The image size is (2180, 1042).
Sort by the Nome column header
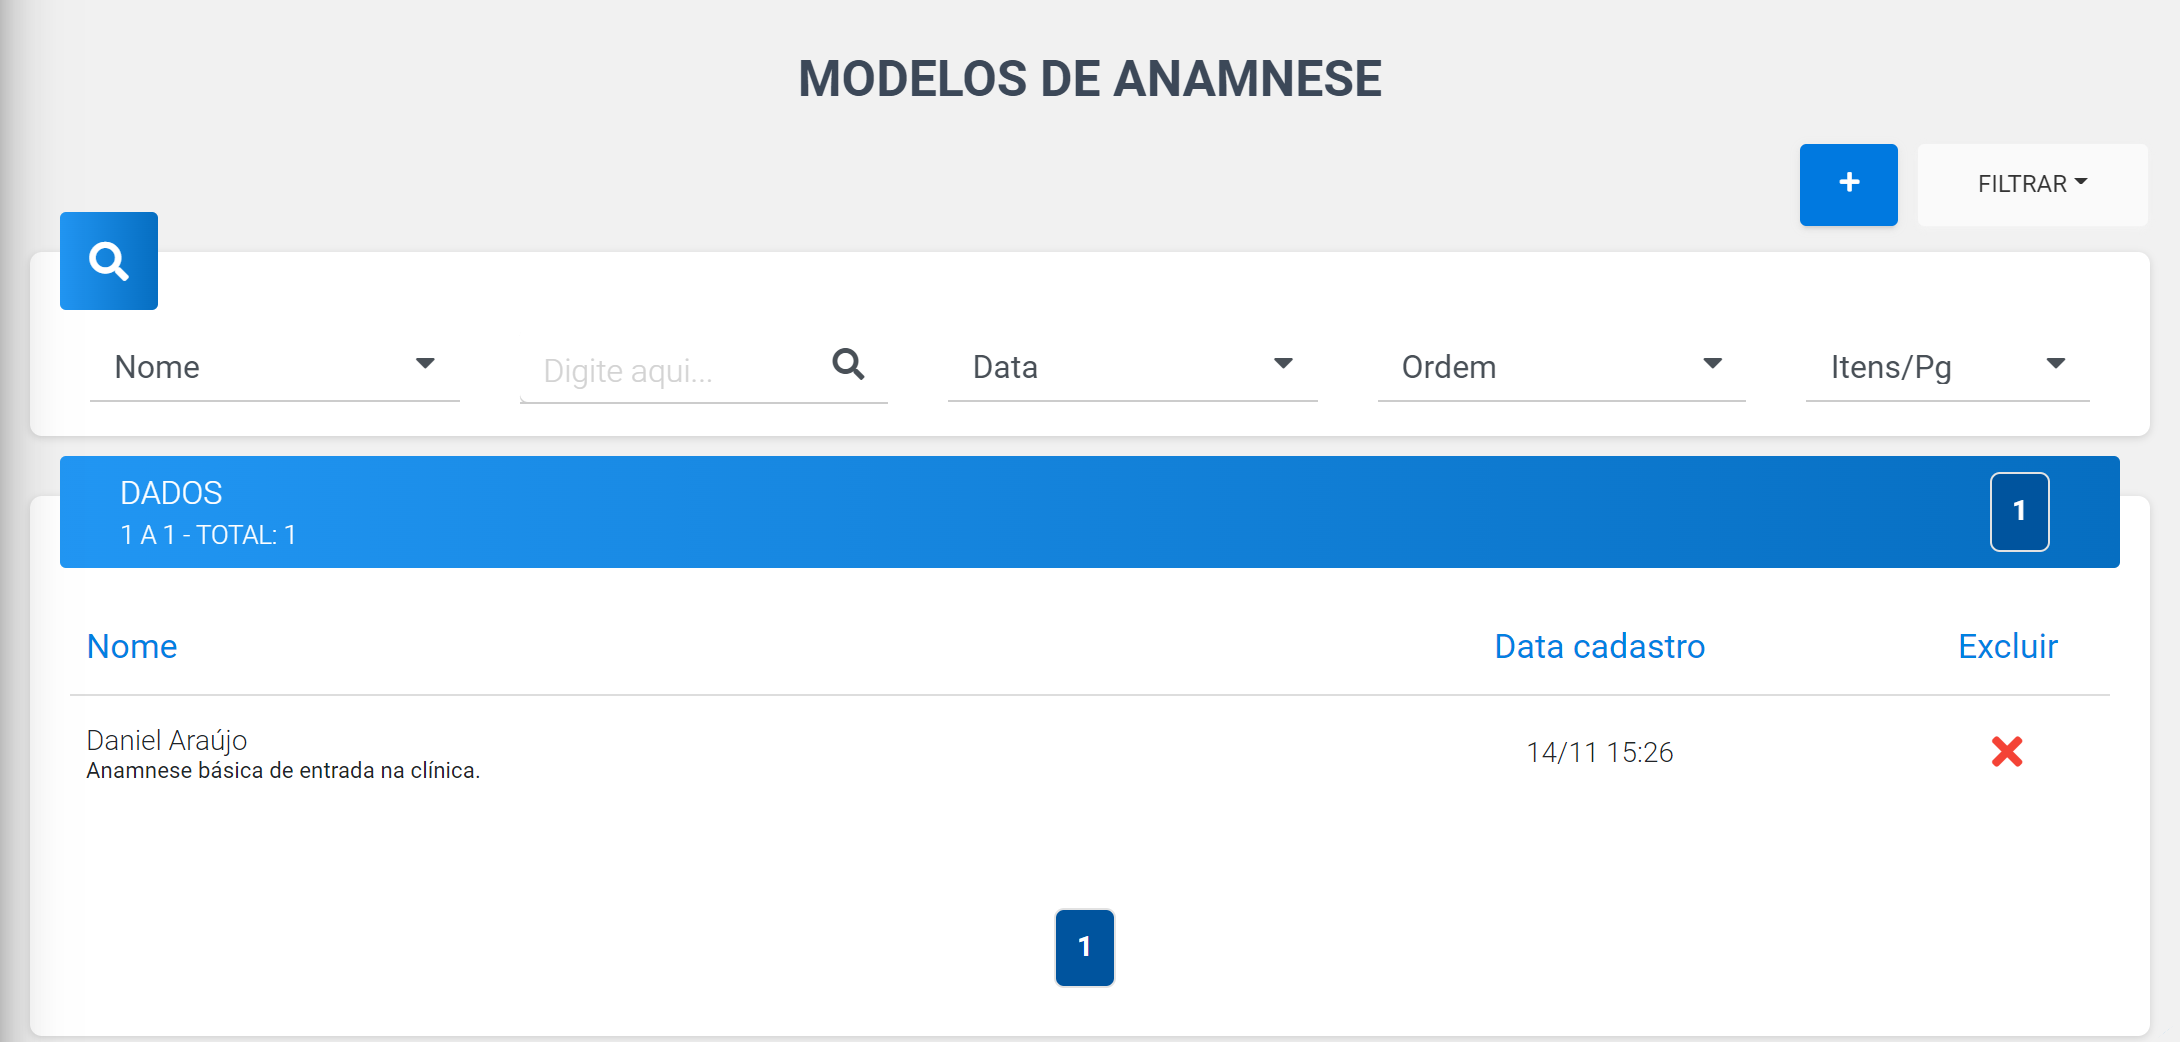[132, 646]
